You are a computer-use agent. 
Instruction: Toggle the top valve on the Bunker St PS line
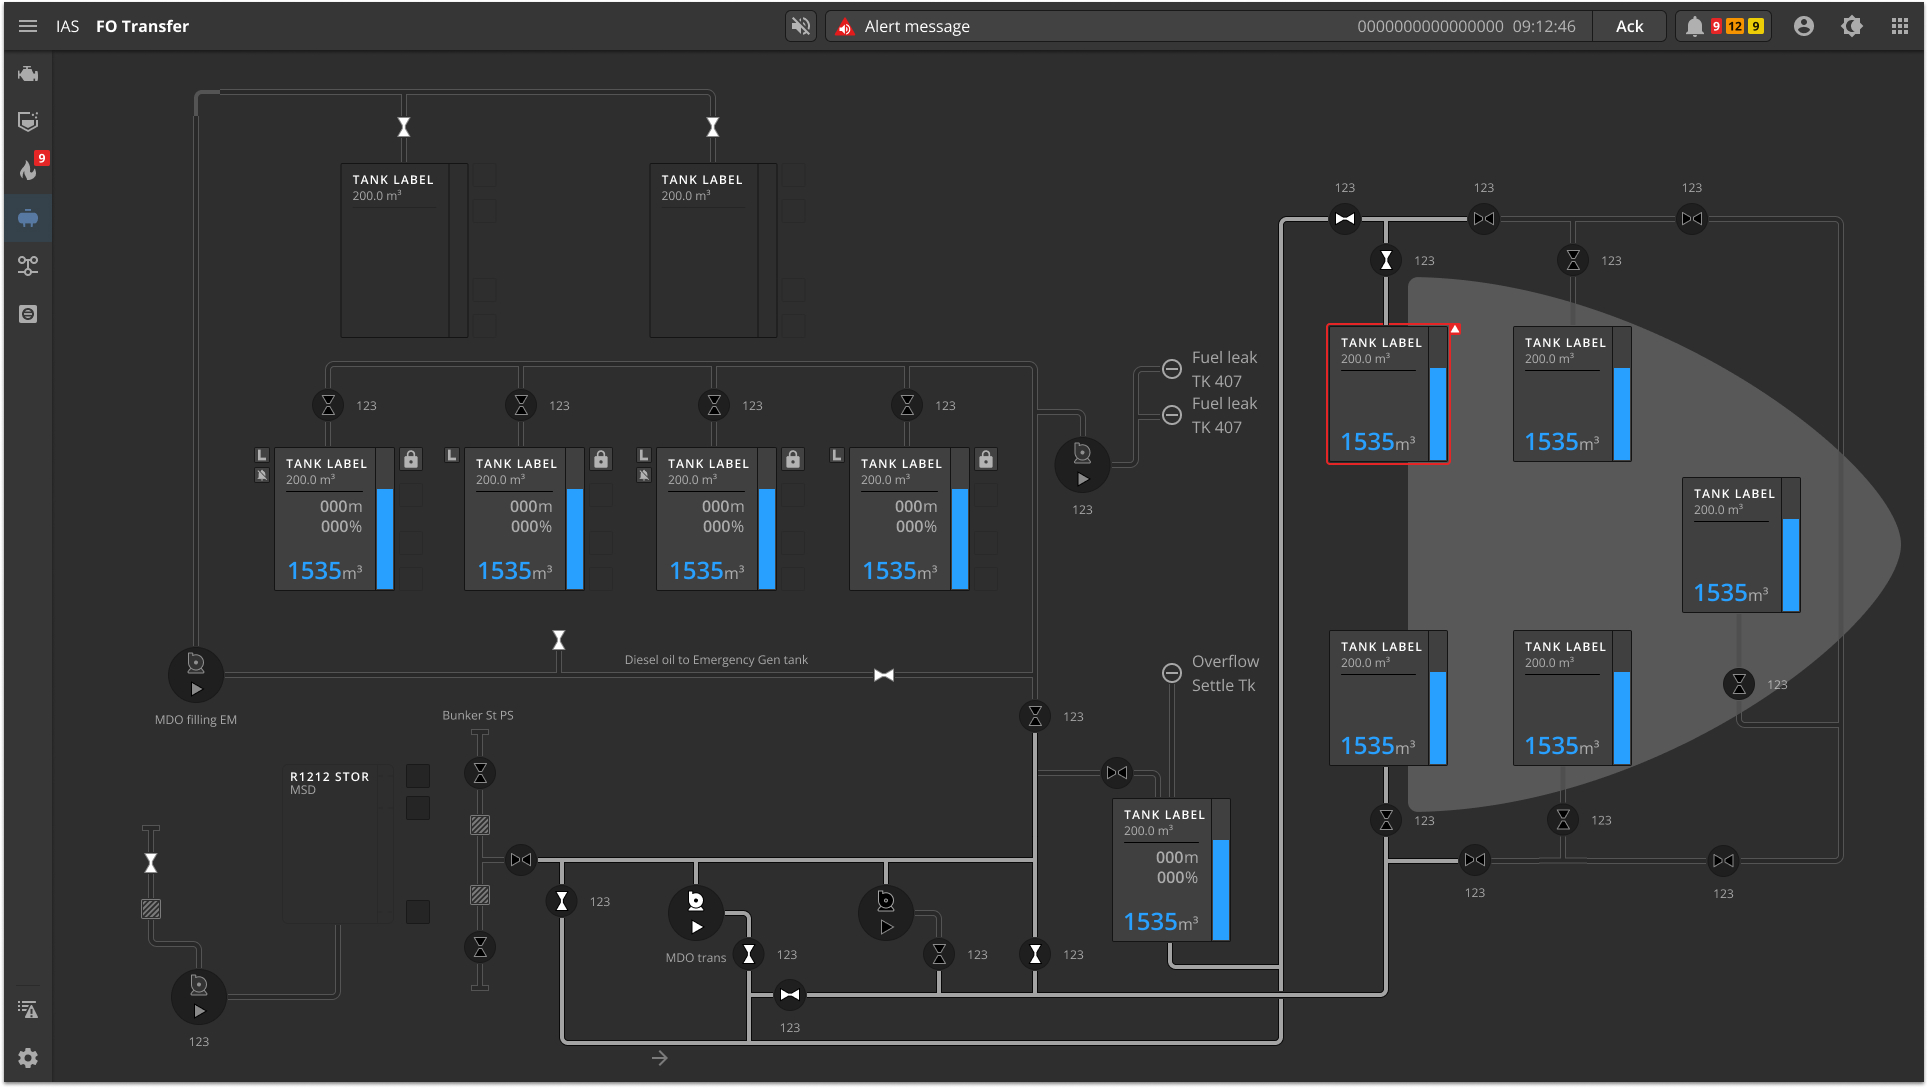(480, 773)
